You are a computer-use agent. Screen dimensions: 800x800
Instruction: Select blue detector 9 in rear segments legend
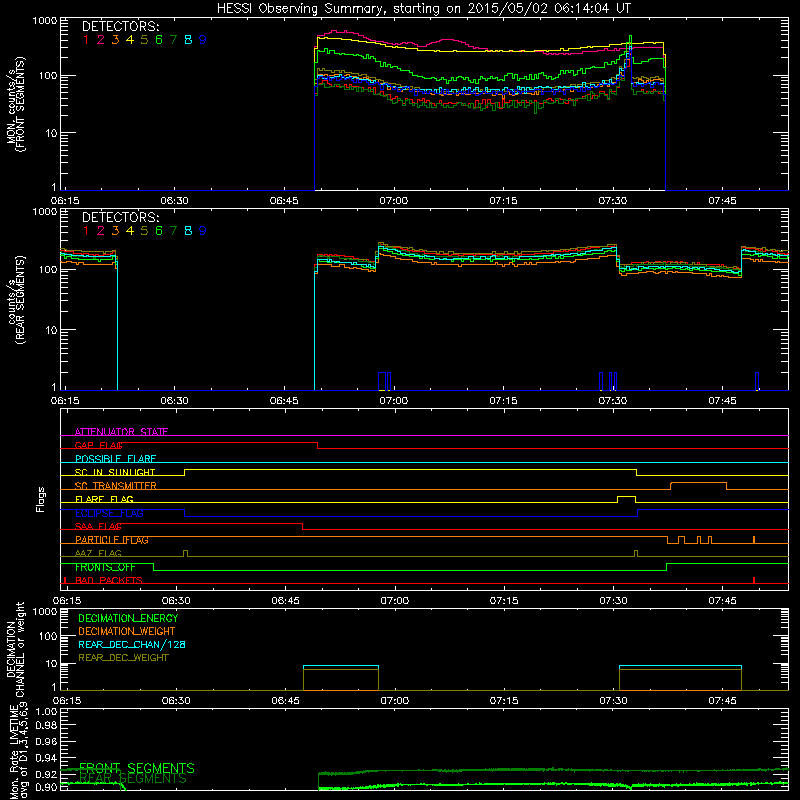[x=203, y=231]
